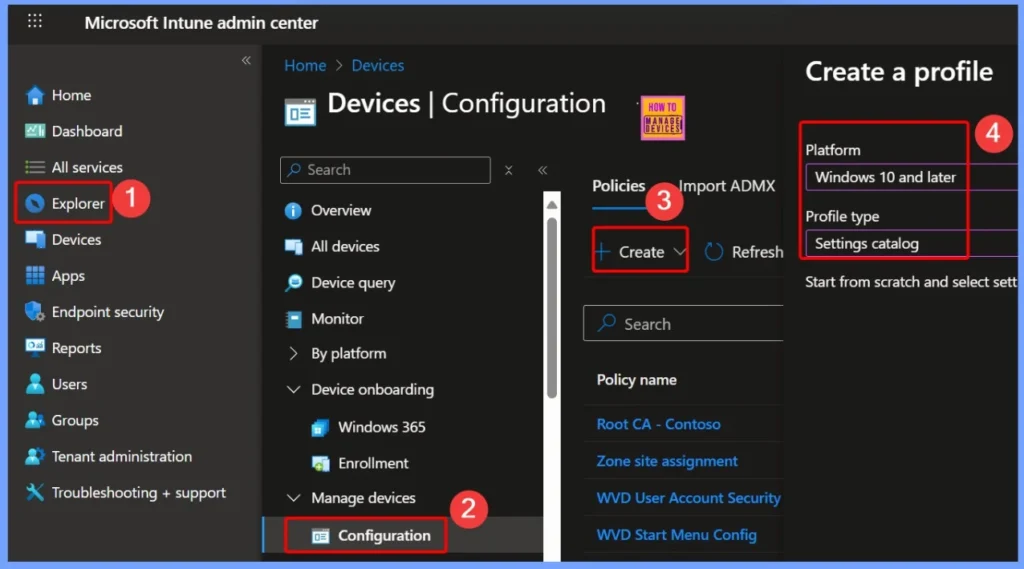Click the Explorer compass icon

(35, 204)
